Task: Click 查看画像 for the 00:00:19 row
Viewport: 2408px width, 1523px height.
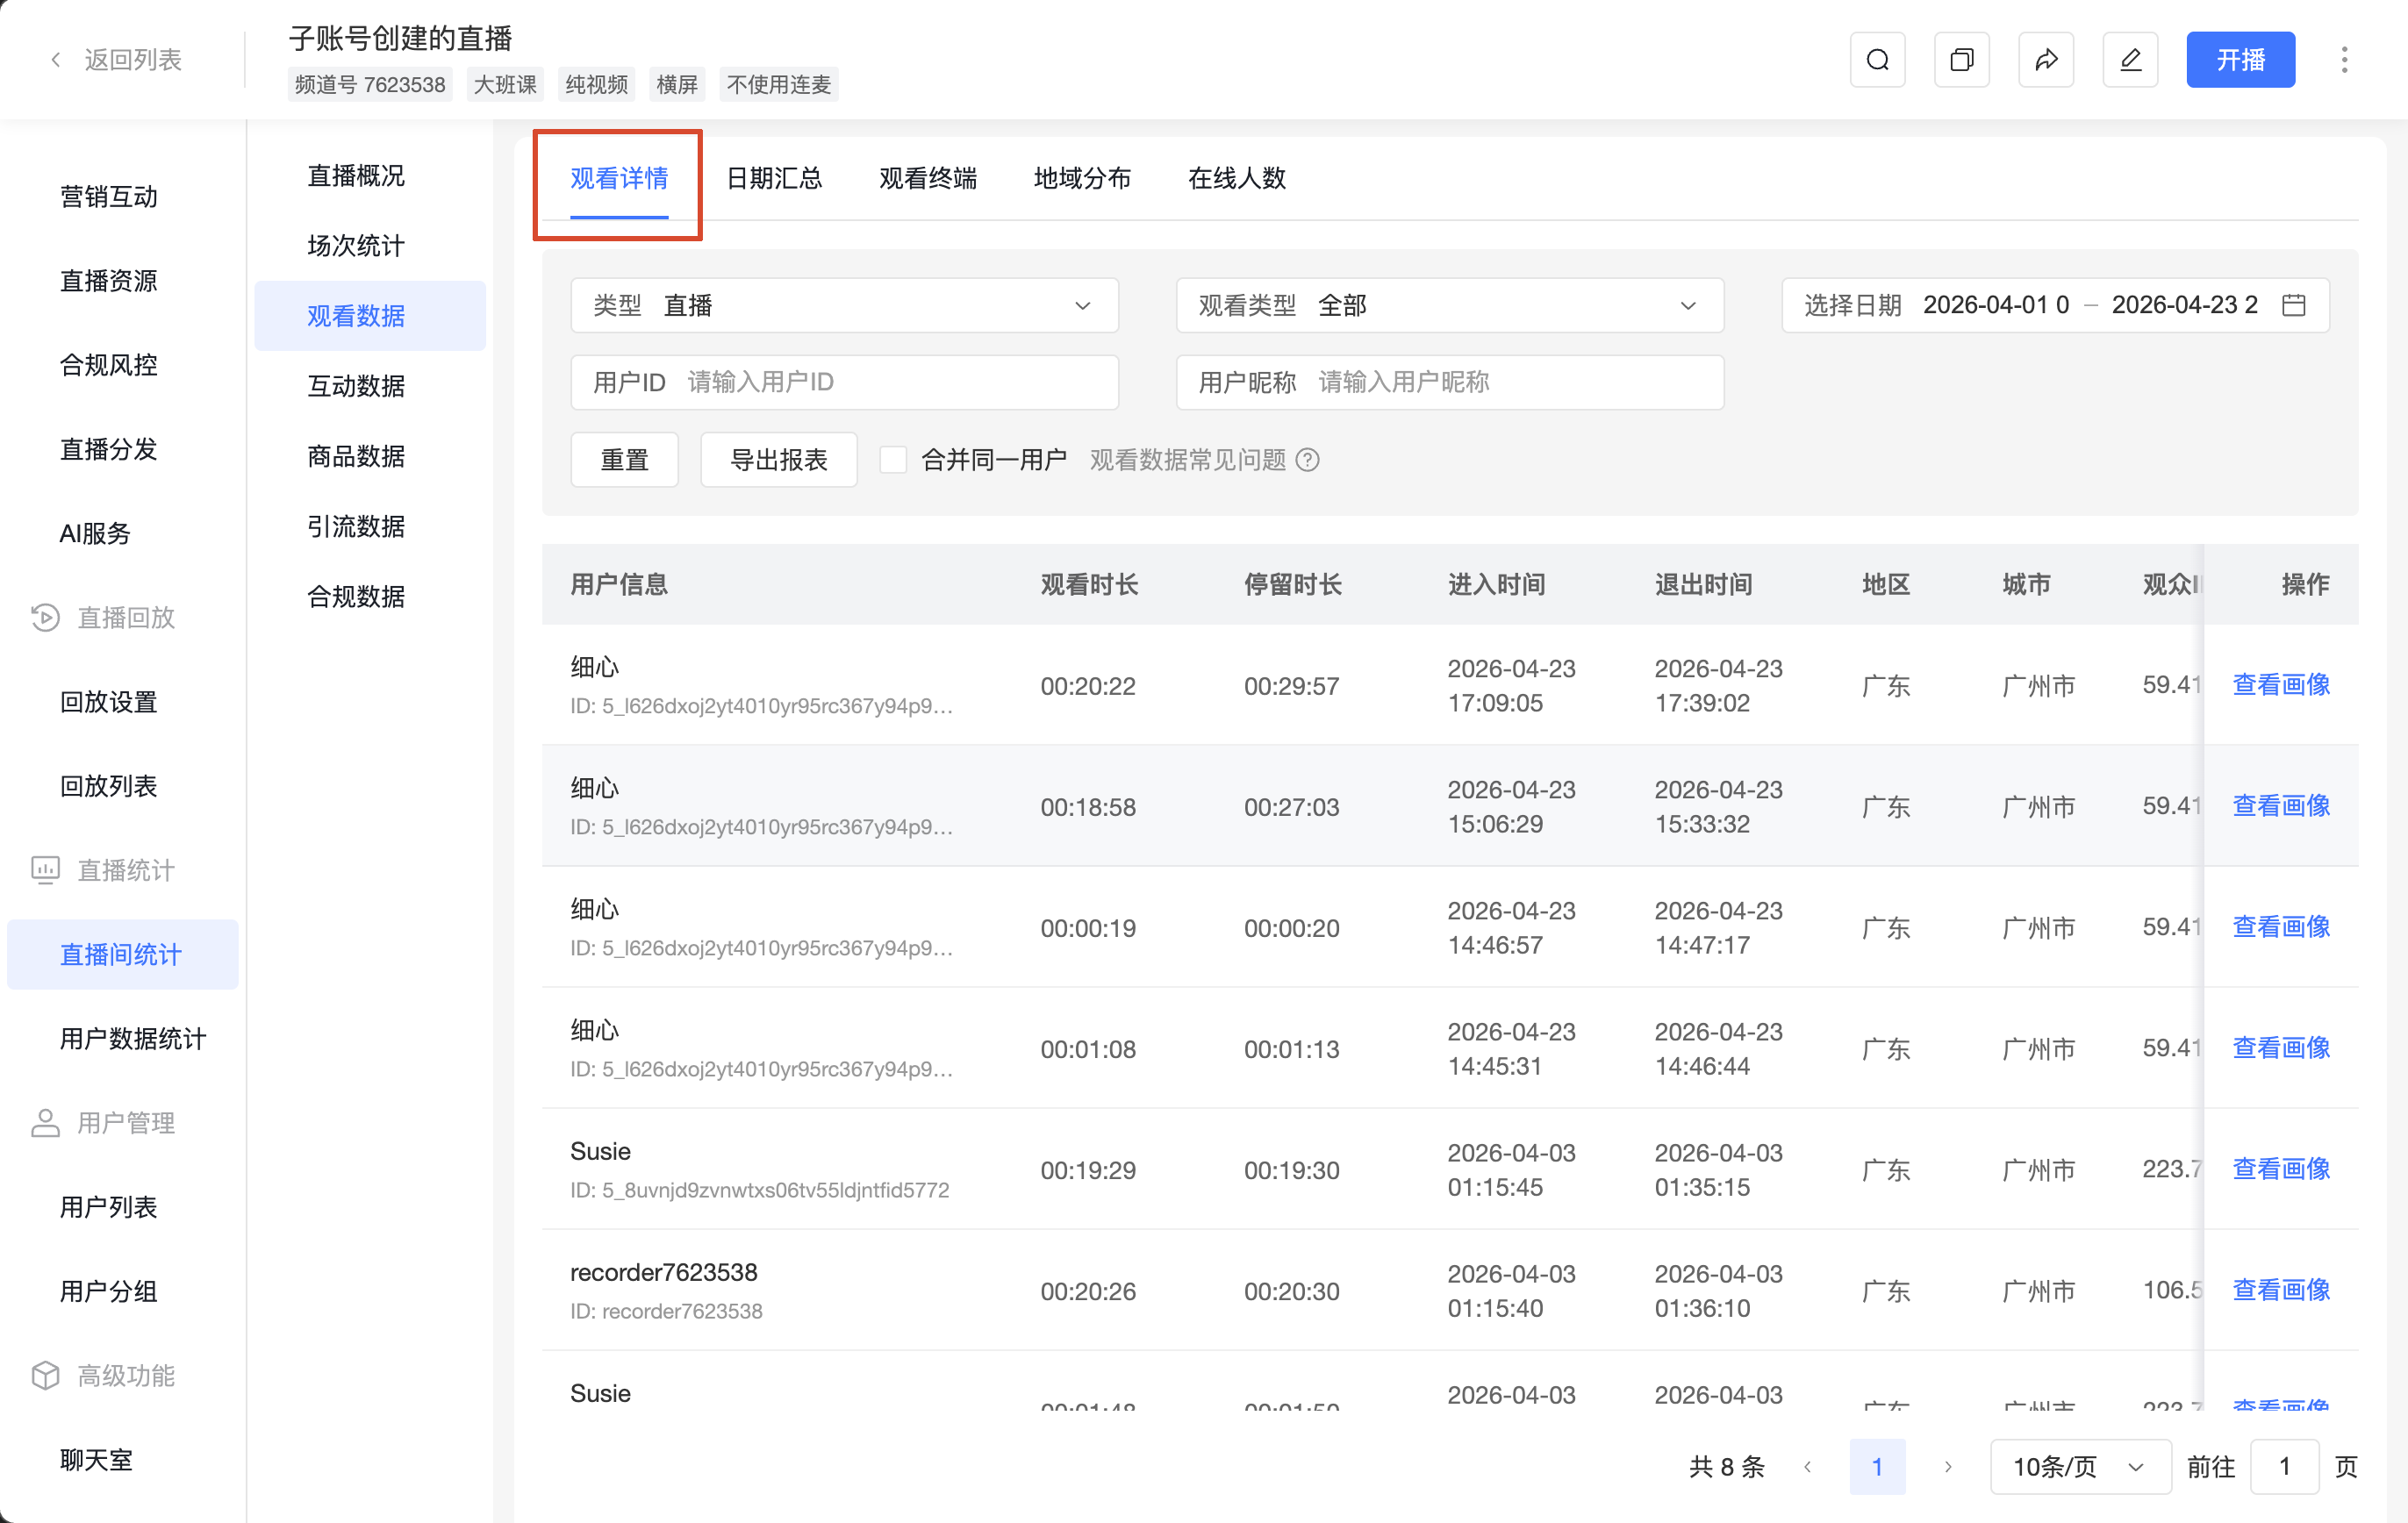Action: coord(2281,927)
